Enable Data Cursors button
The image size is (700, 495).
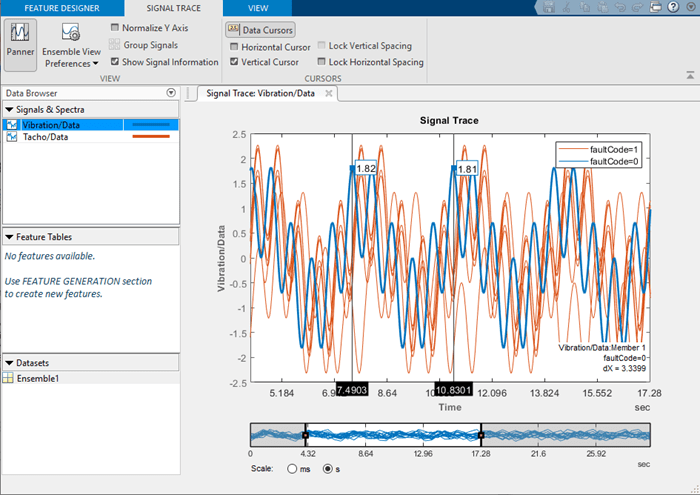tap(260, 30)
